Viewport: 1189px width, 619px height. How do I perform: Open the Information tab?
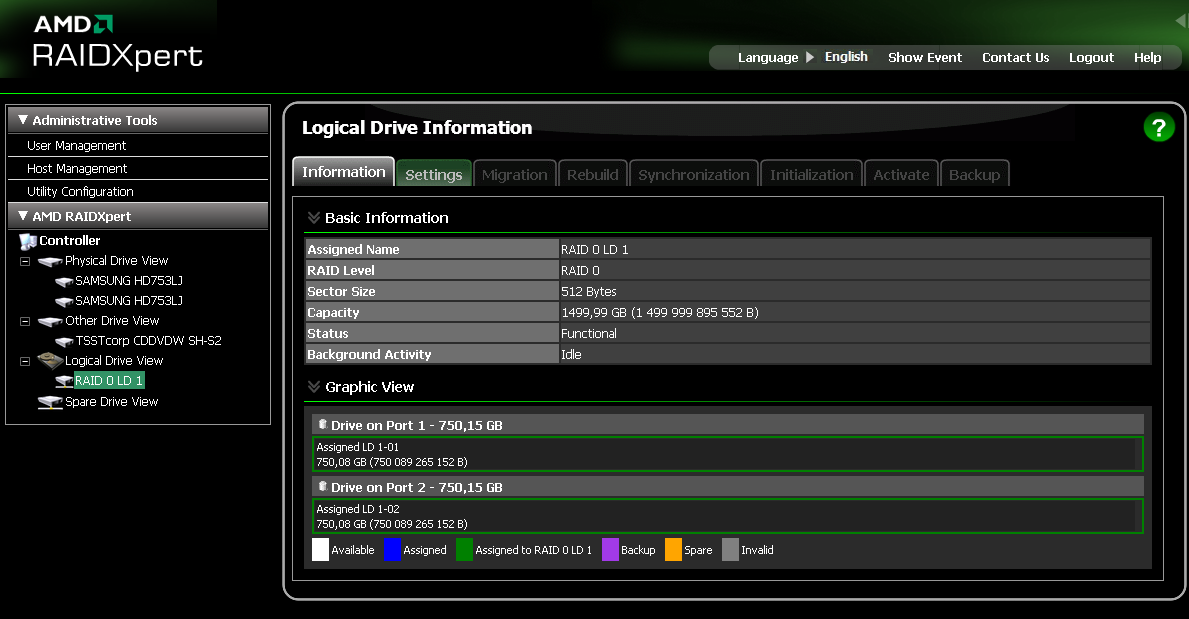[344, 172]
